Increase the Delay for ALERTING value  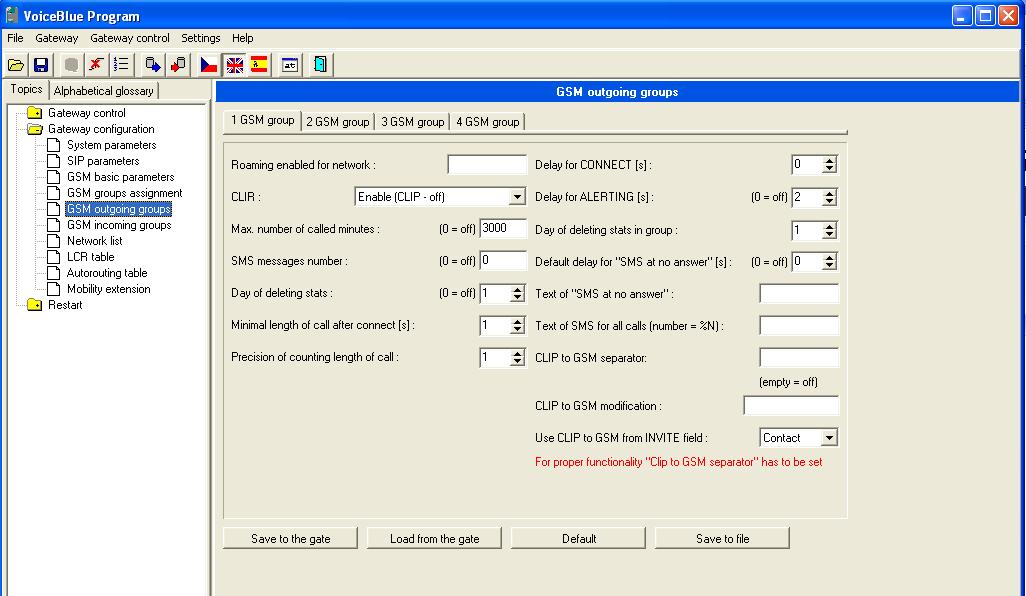point(829,193)
